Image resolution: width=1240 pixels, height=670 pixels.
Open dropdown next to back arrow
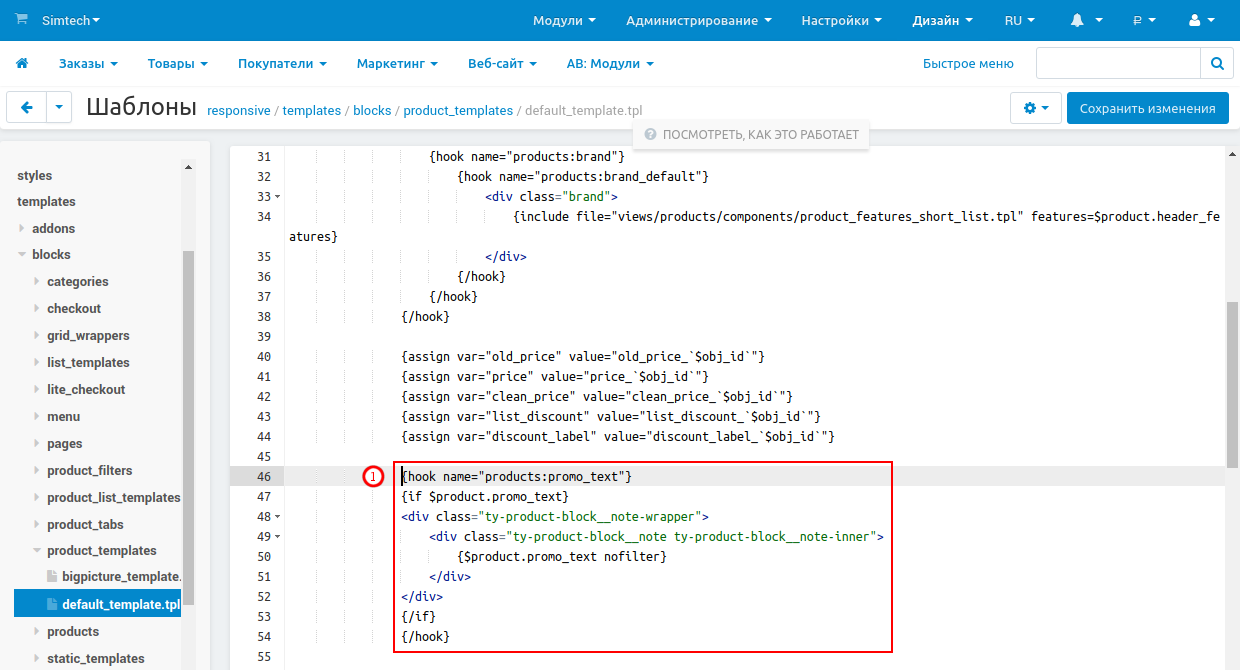point(59,108)
